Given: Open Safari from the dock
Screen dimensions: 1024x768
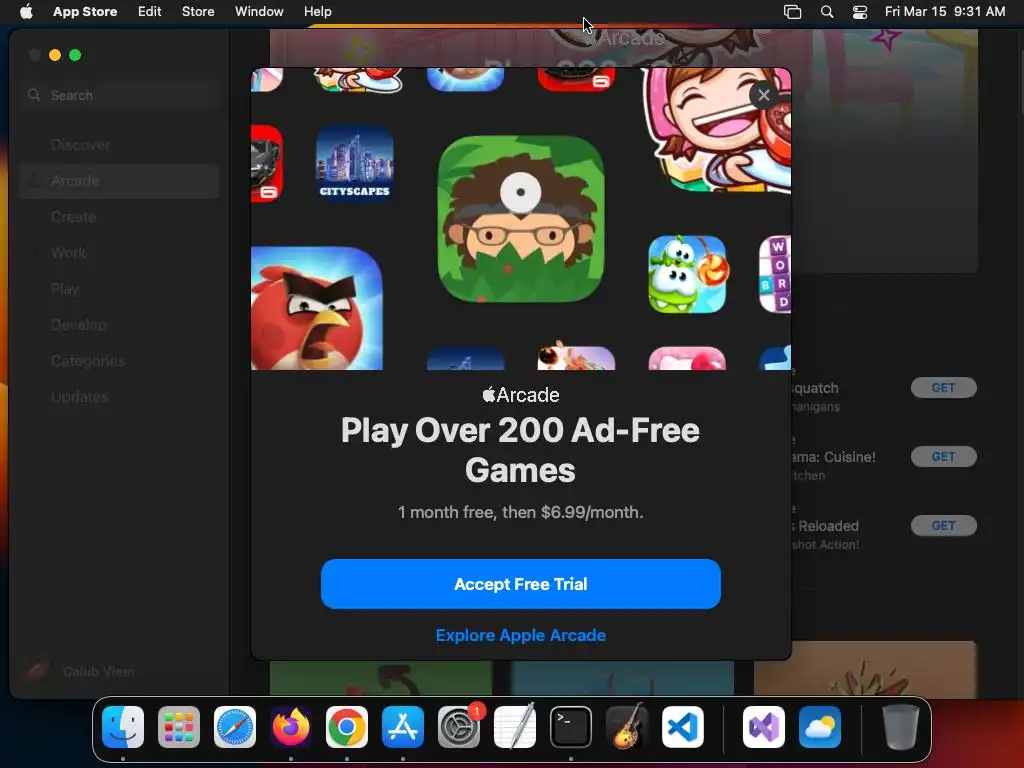Looking at the screenshot, I should click(x=235, y=727).
